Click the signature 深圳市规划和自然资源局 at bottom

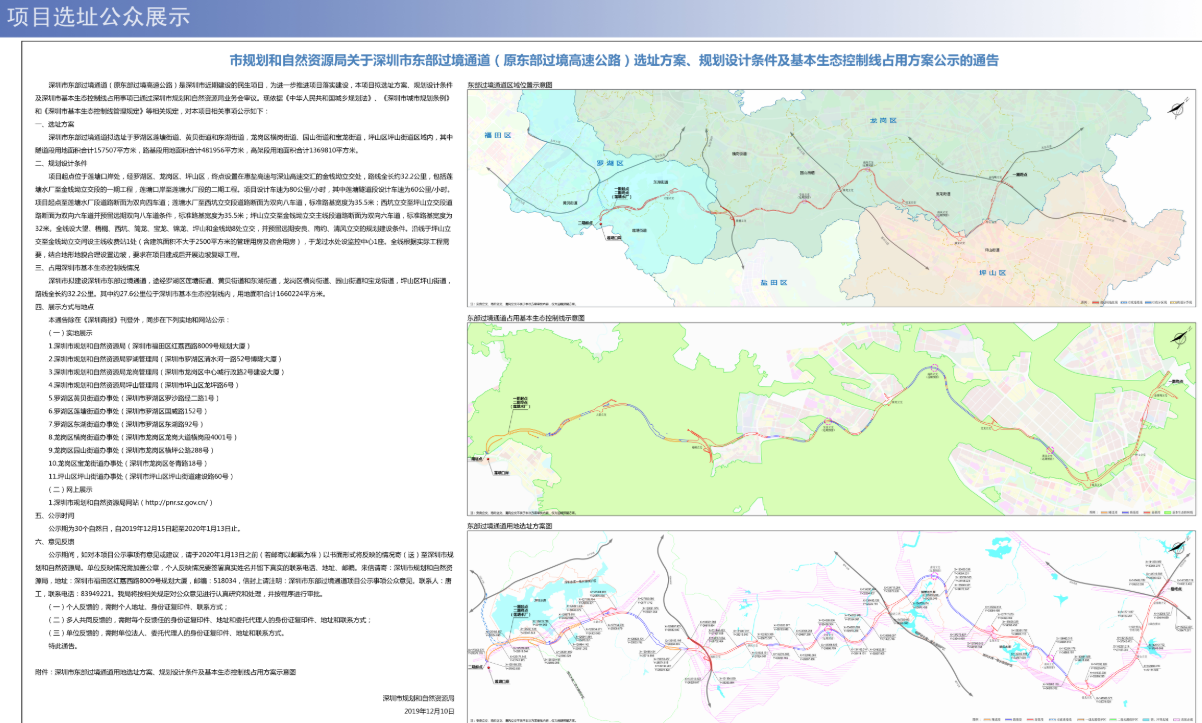pyautogui.click(x=417, y=698)
